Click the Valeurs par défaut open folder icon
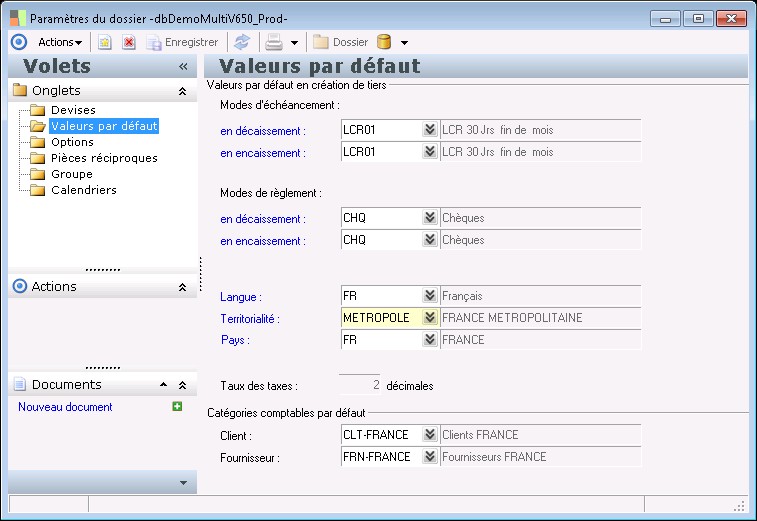The image size is (757, 521). pyautogui.click(x=38, y=126)
